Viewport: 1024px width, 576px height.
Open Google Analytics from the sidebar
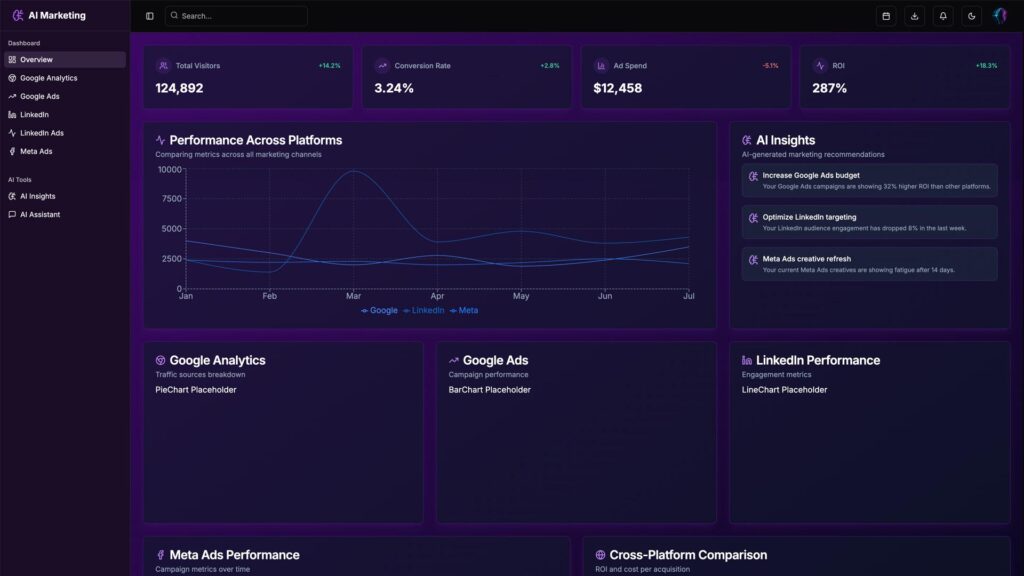click(64, 78)
